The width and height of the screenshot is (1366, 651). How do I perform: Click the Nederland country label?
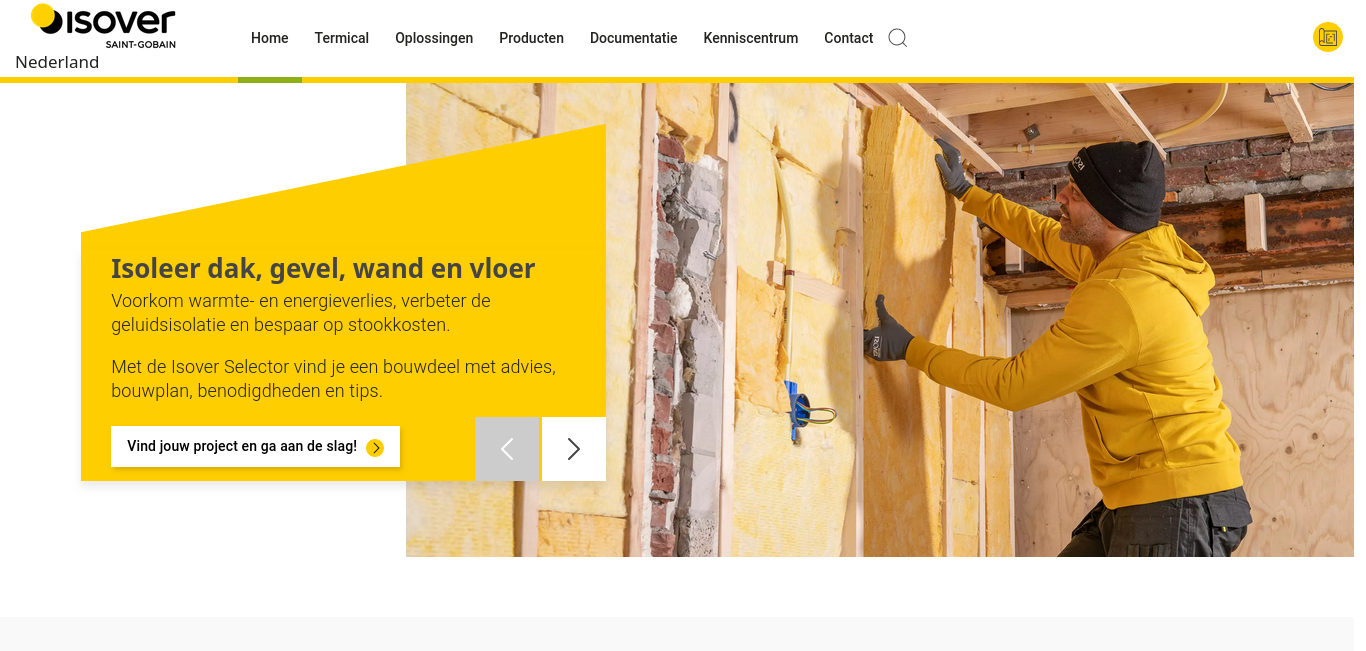tap(57, 62)
